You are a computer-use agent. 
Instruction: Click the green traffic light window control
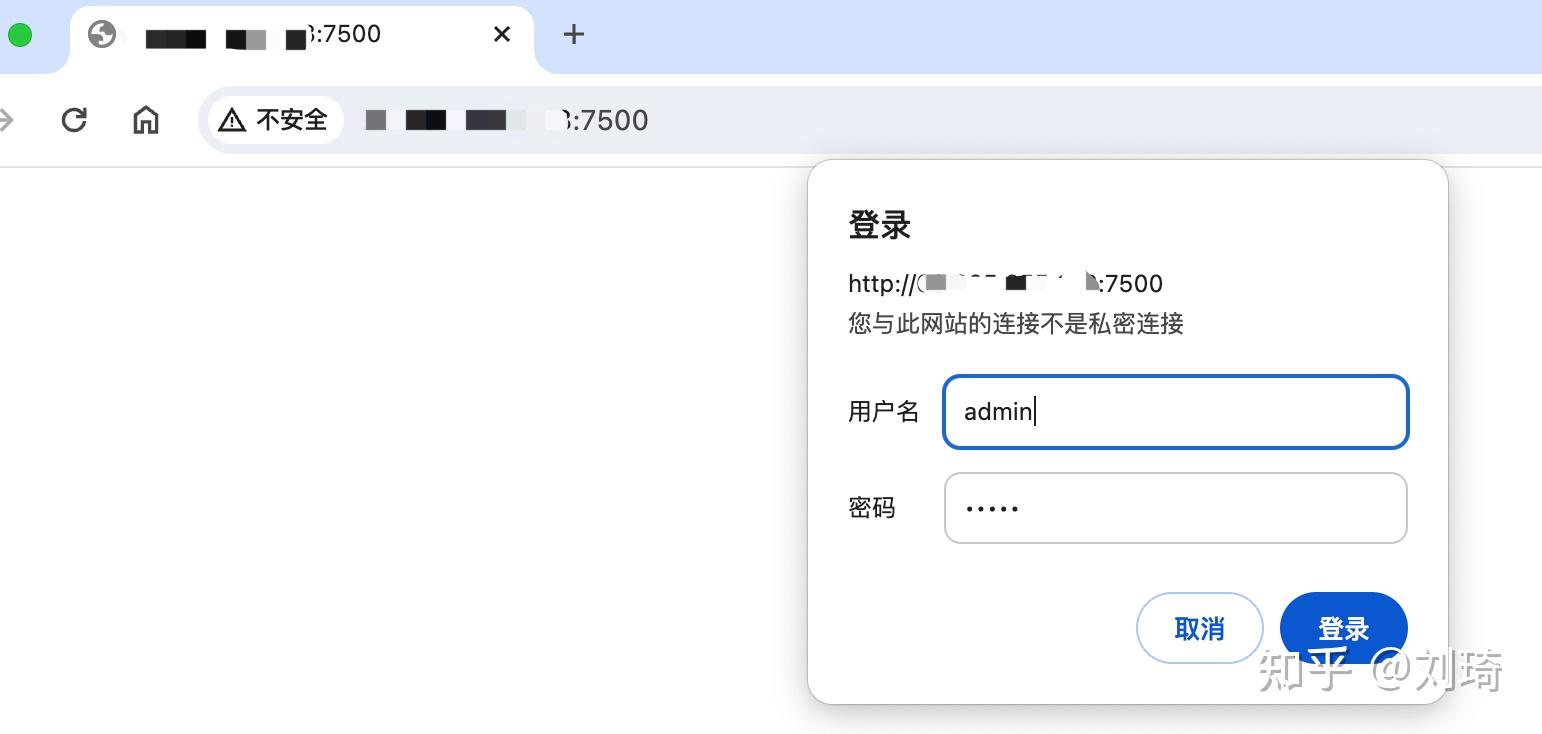coord(19,33)
